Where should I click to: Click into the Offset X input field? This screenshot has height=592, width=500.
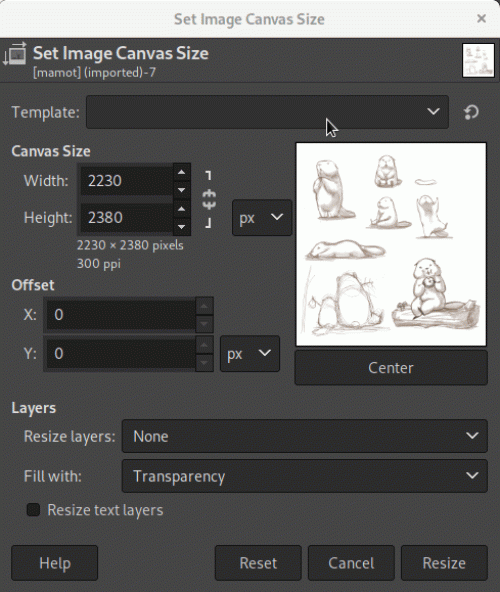120,314
